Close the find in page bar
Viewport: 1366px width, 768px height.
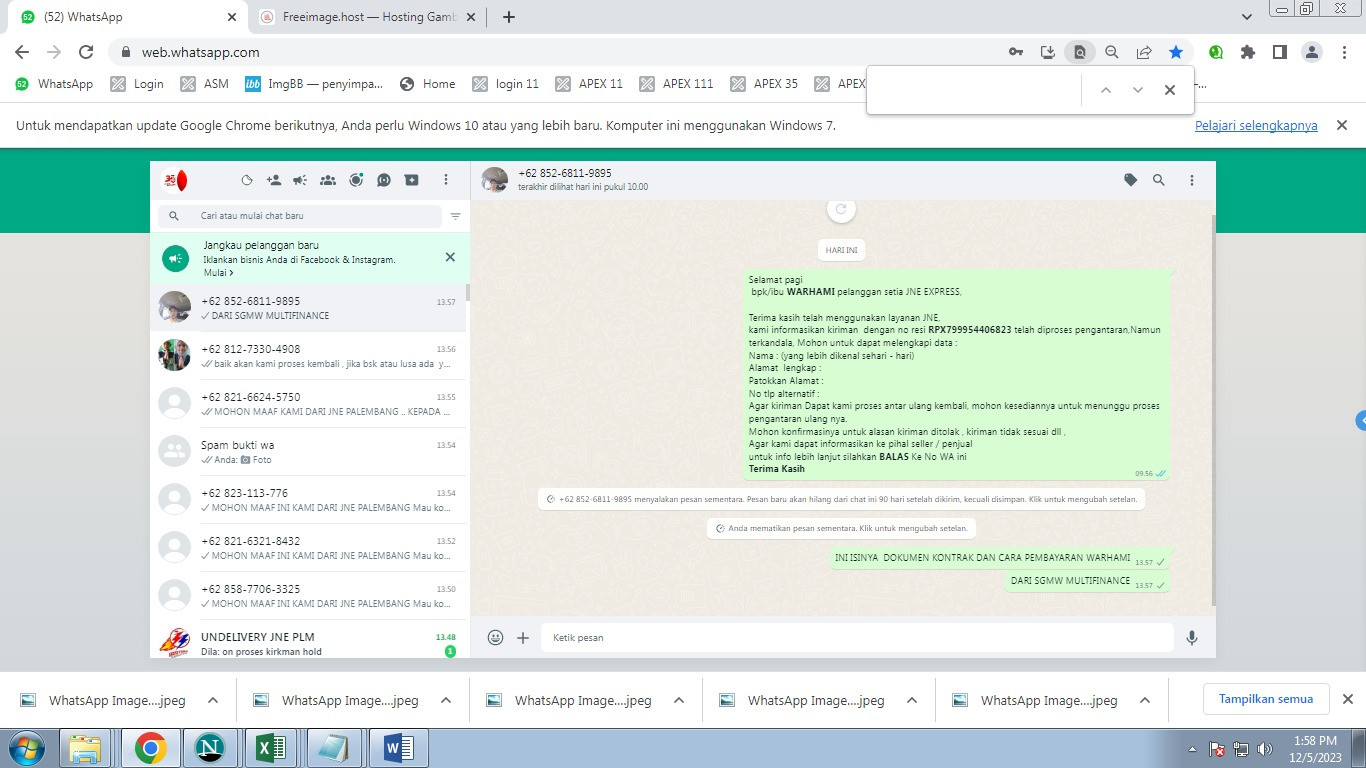pyautogui.click(x=1169, y=90)
